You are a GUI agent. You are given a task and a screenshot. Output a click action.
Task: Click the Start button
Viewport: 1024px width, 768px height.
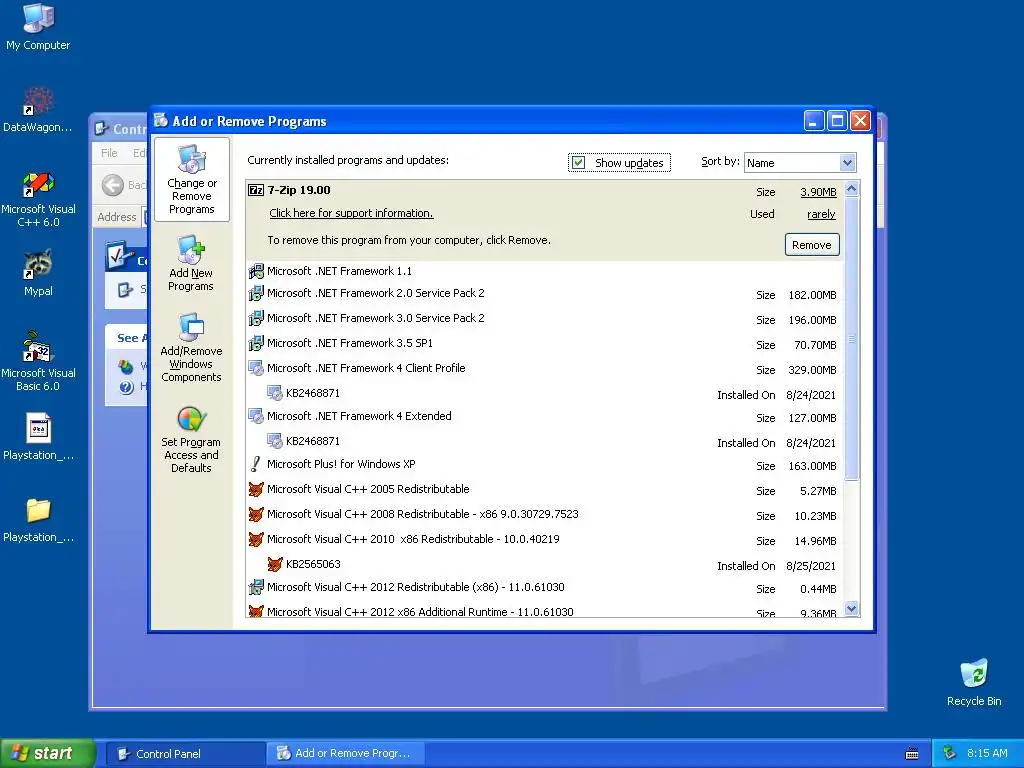click(47, 754)
